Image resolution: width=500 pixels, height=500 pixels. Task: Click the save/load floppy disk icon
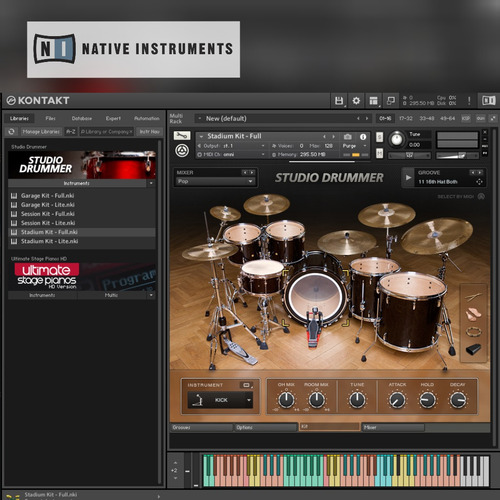[339, 101]
